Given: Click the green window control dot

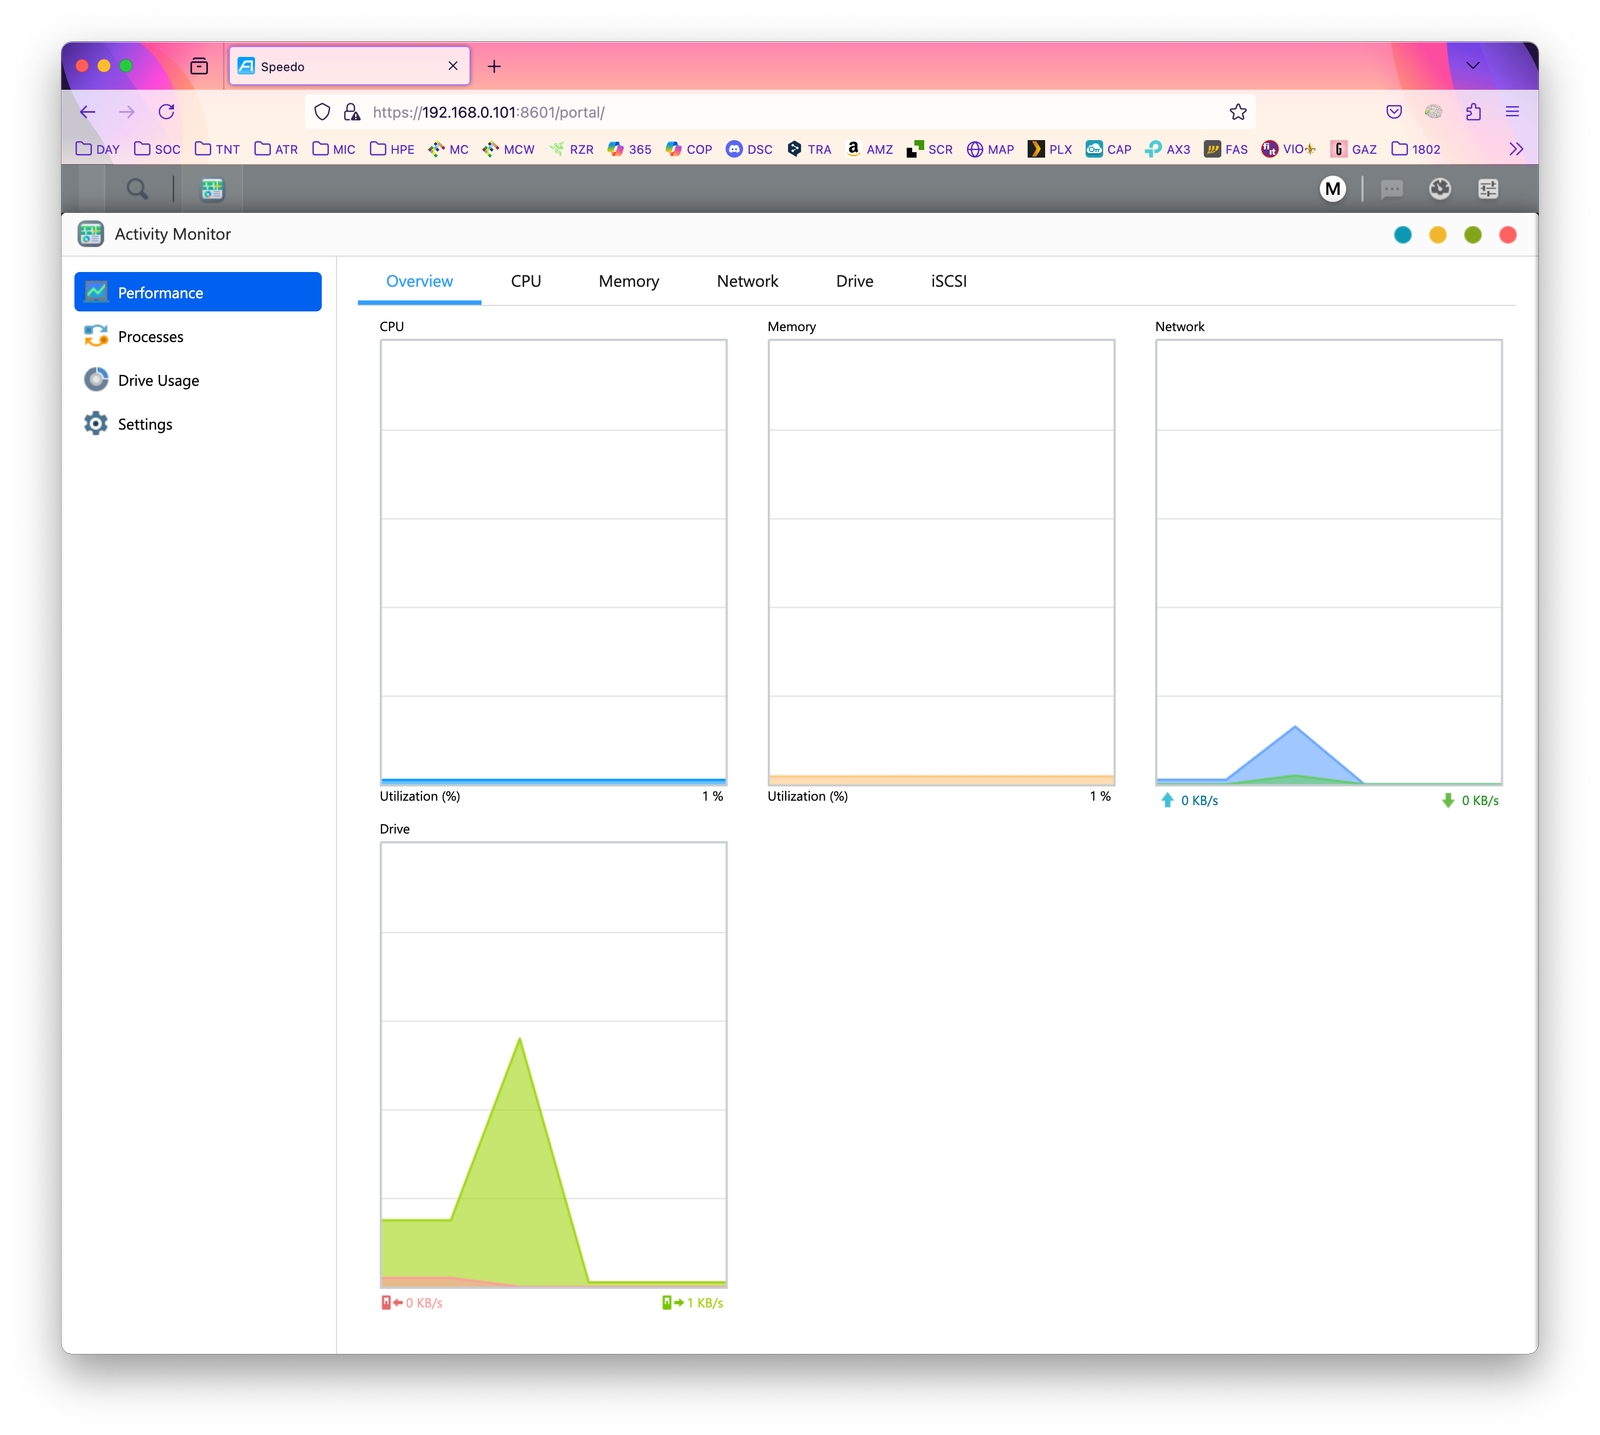Looking at the screenshot, I should (1472, 235).
